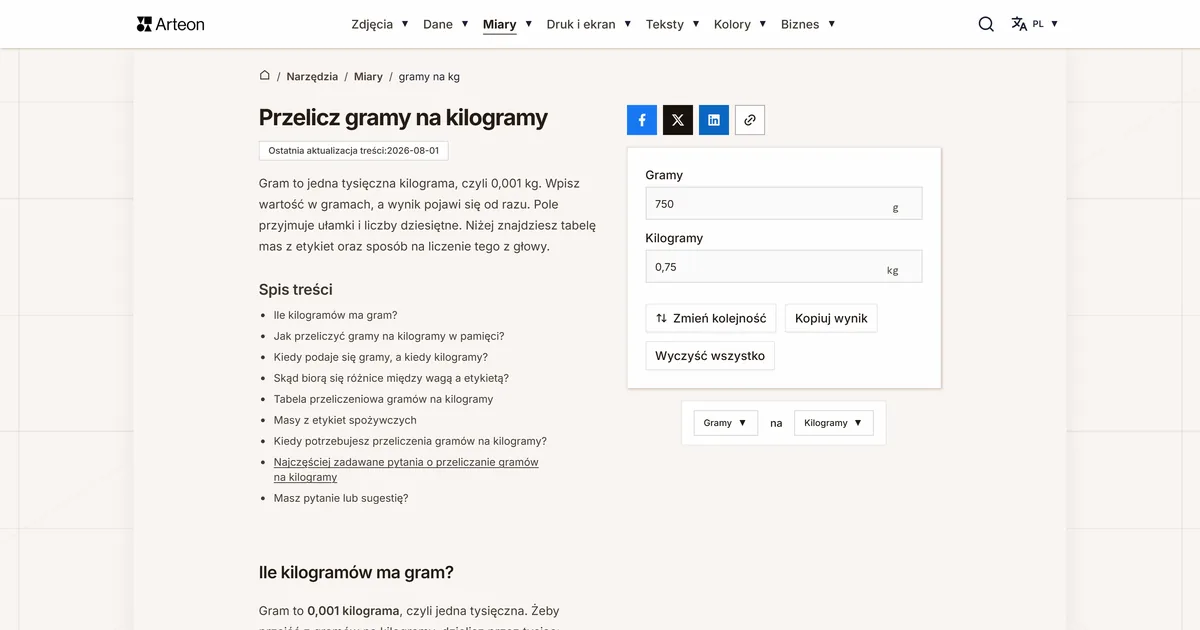Expand the Biznes menu
The height and width of the screenshot is (630, 1200).
808,24
